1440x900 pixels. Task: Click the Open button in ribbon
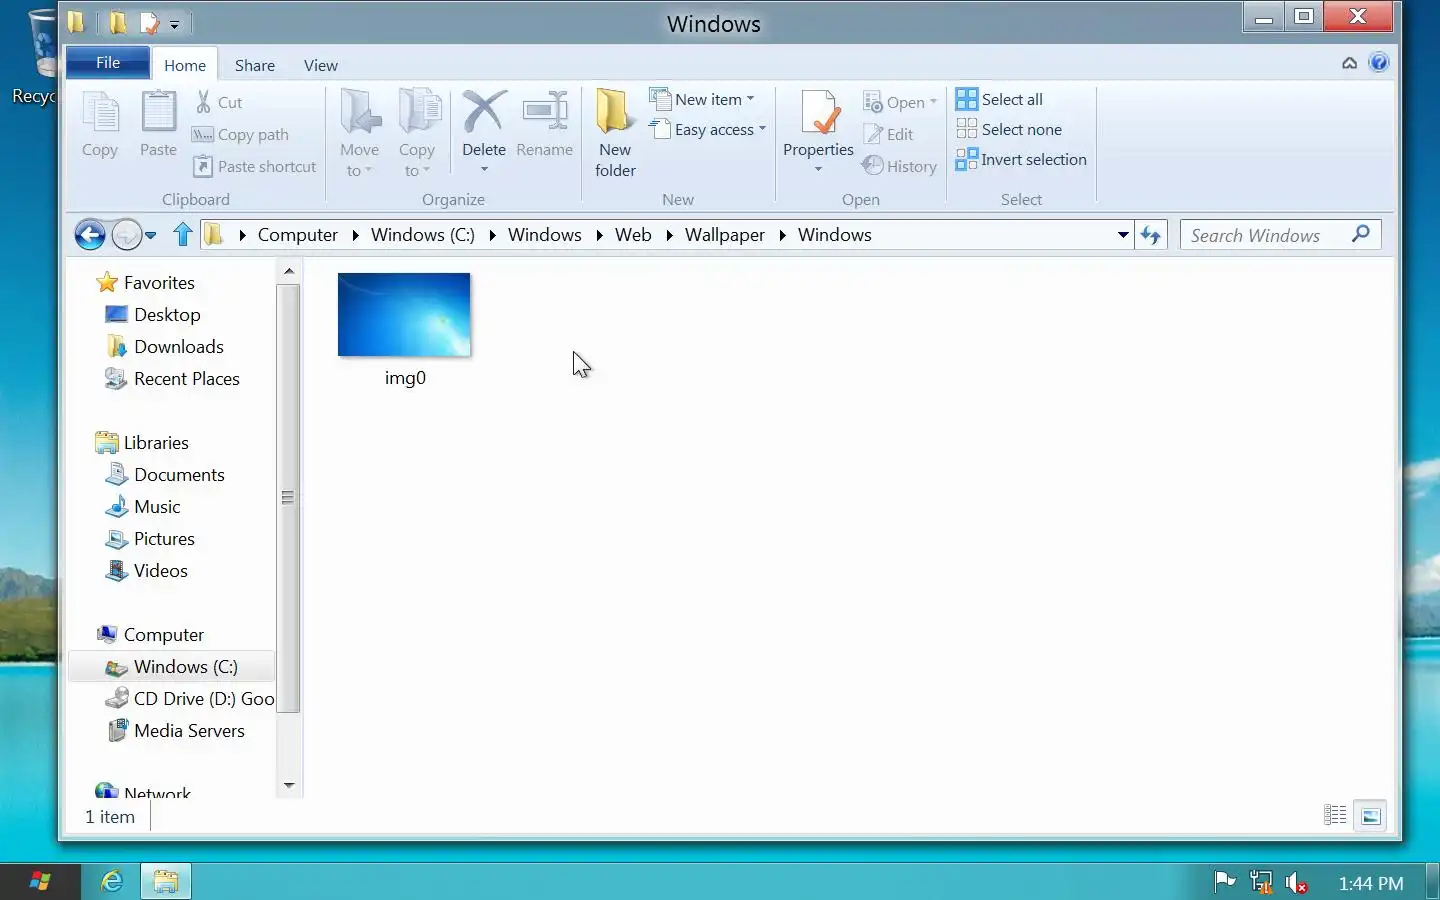899,102
